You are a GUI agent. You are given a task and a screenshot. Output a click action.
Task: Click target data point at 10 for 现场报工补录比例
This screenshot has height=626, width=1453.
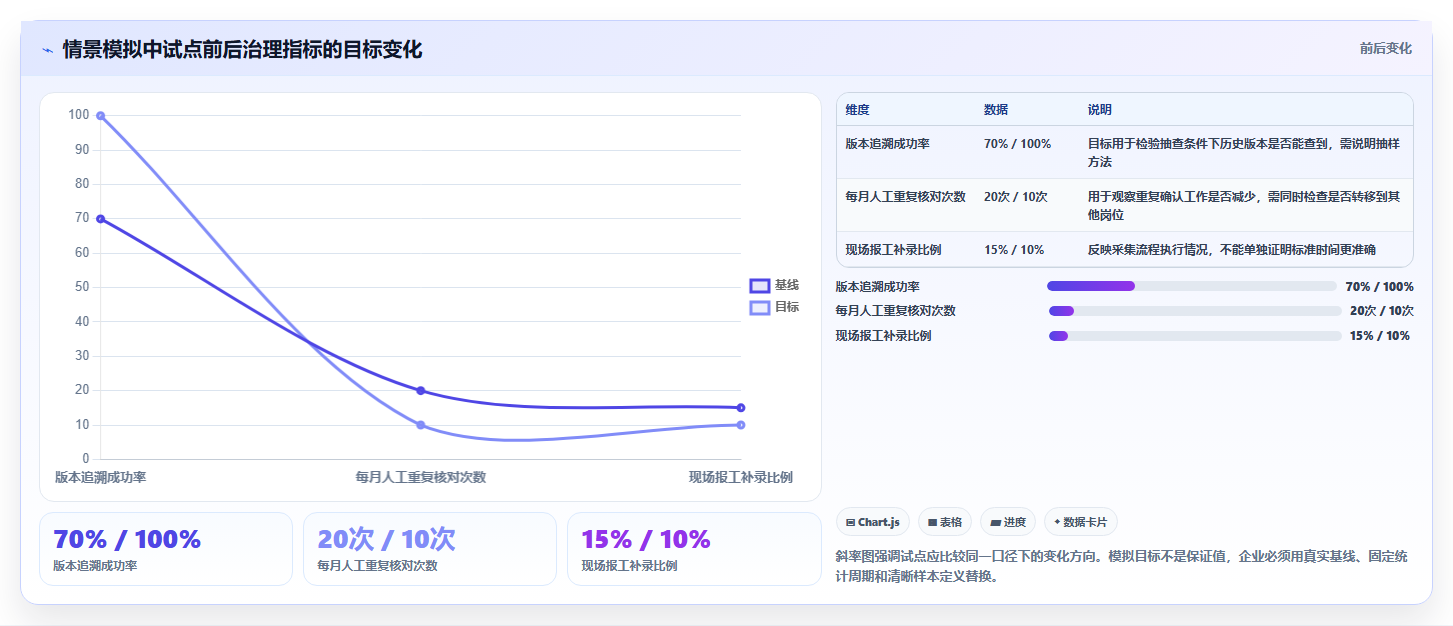pos(741,425)
